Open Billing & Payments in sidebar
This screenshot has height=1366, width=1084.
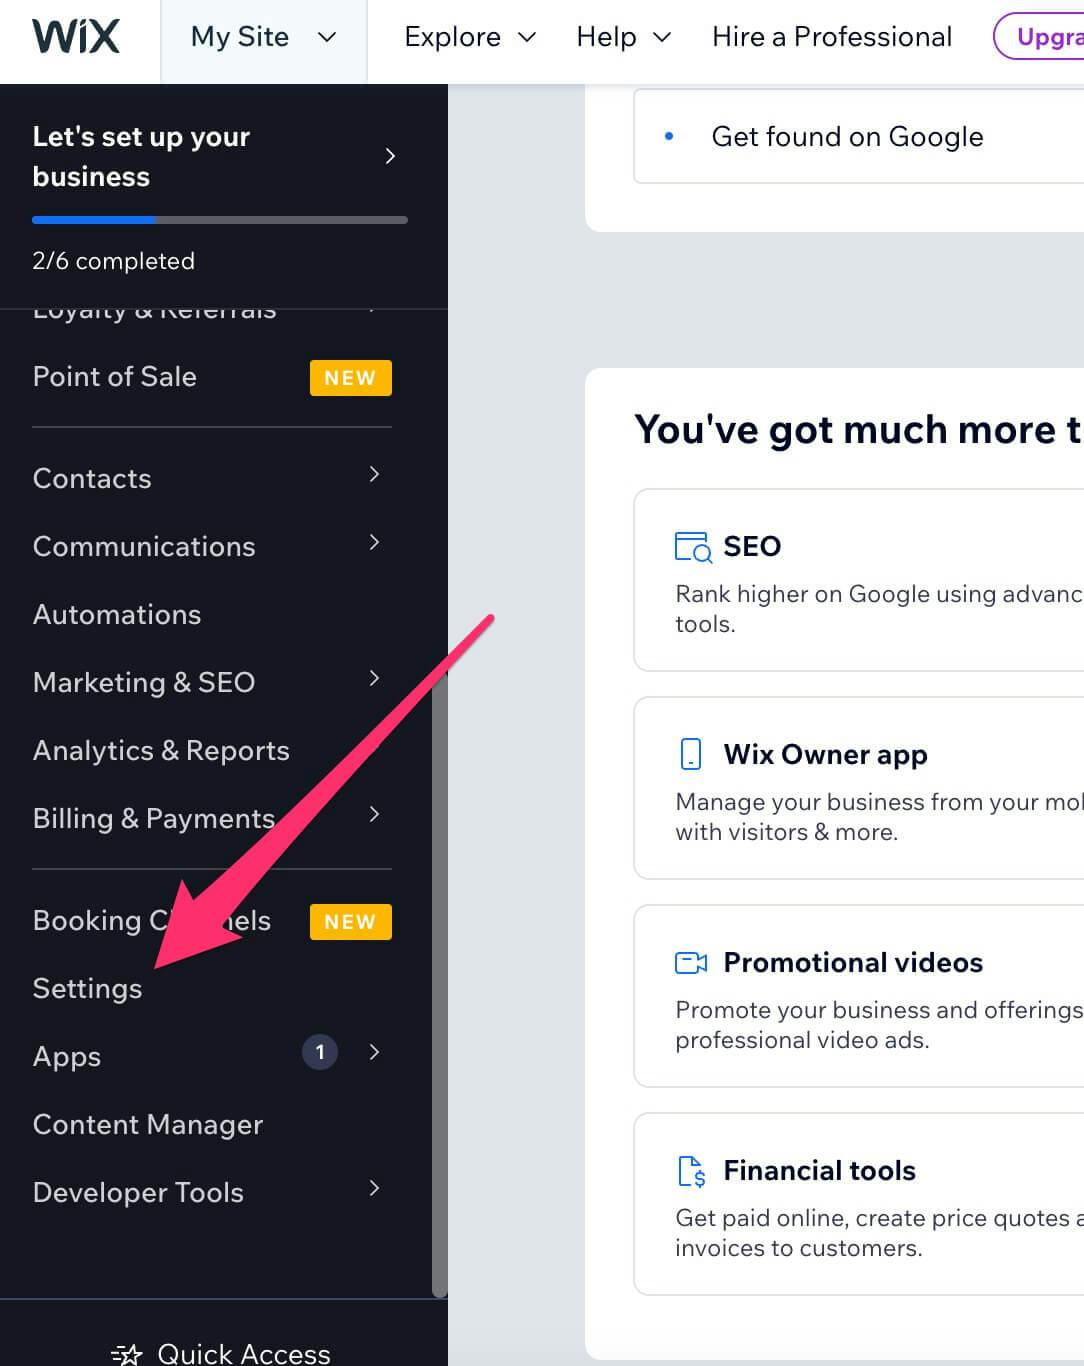click(154, 819)
